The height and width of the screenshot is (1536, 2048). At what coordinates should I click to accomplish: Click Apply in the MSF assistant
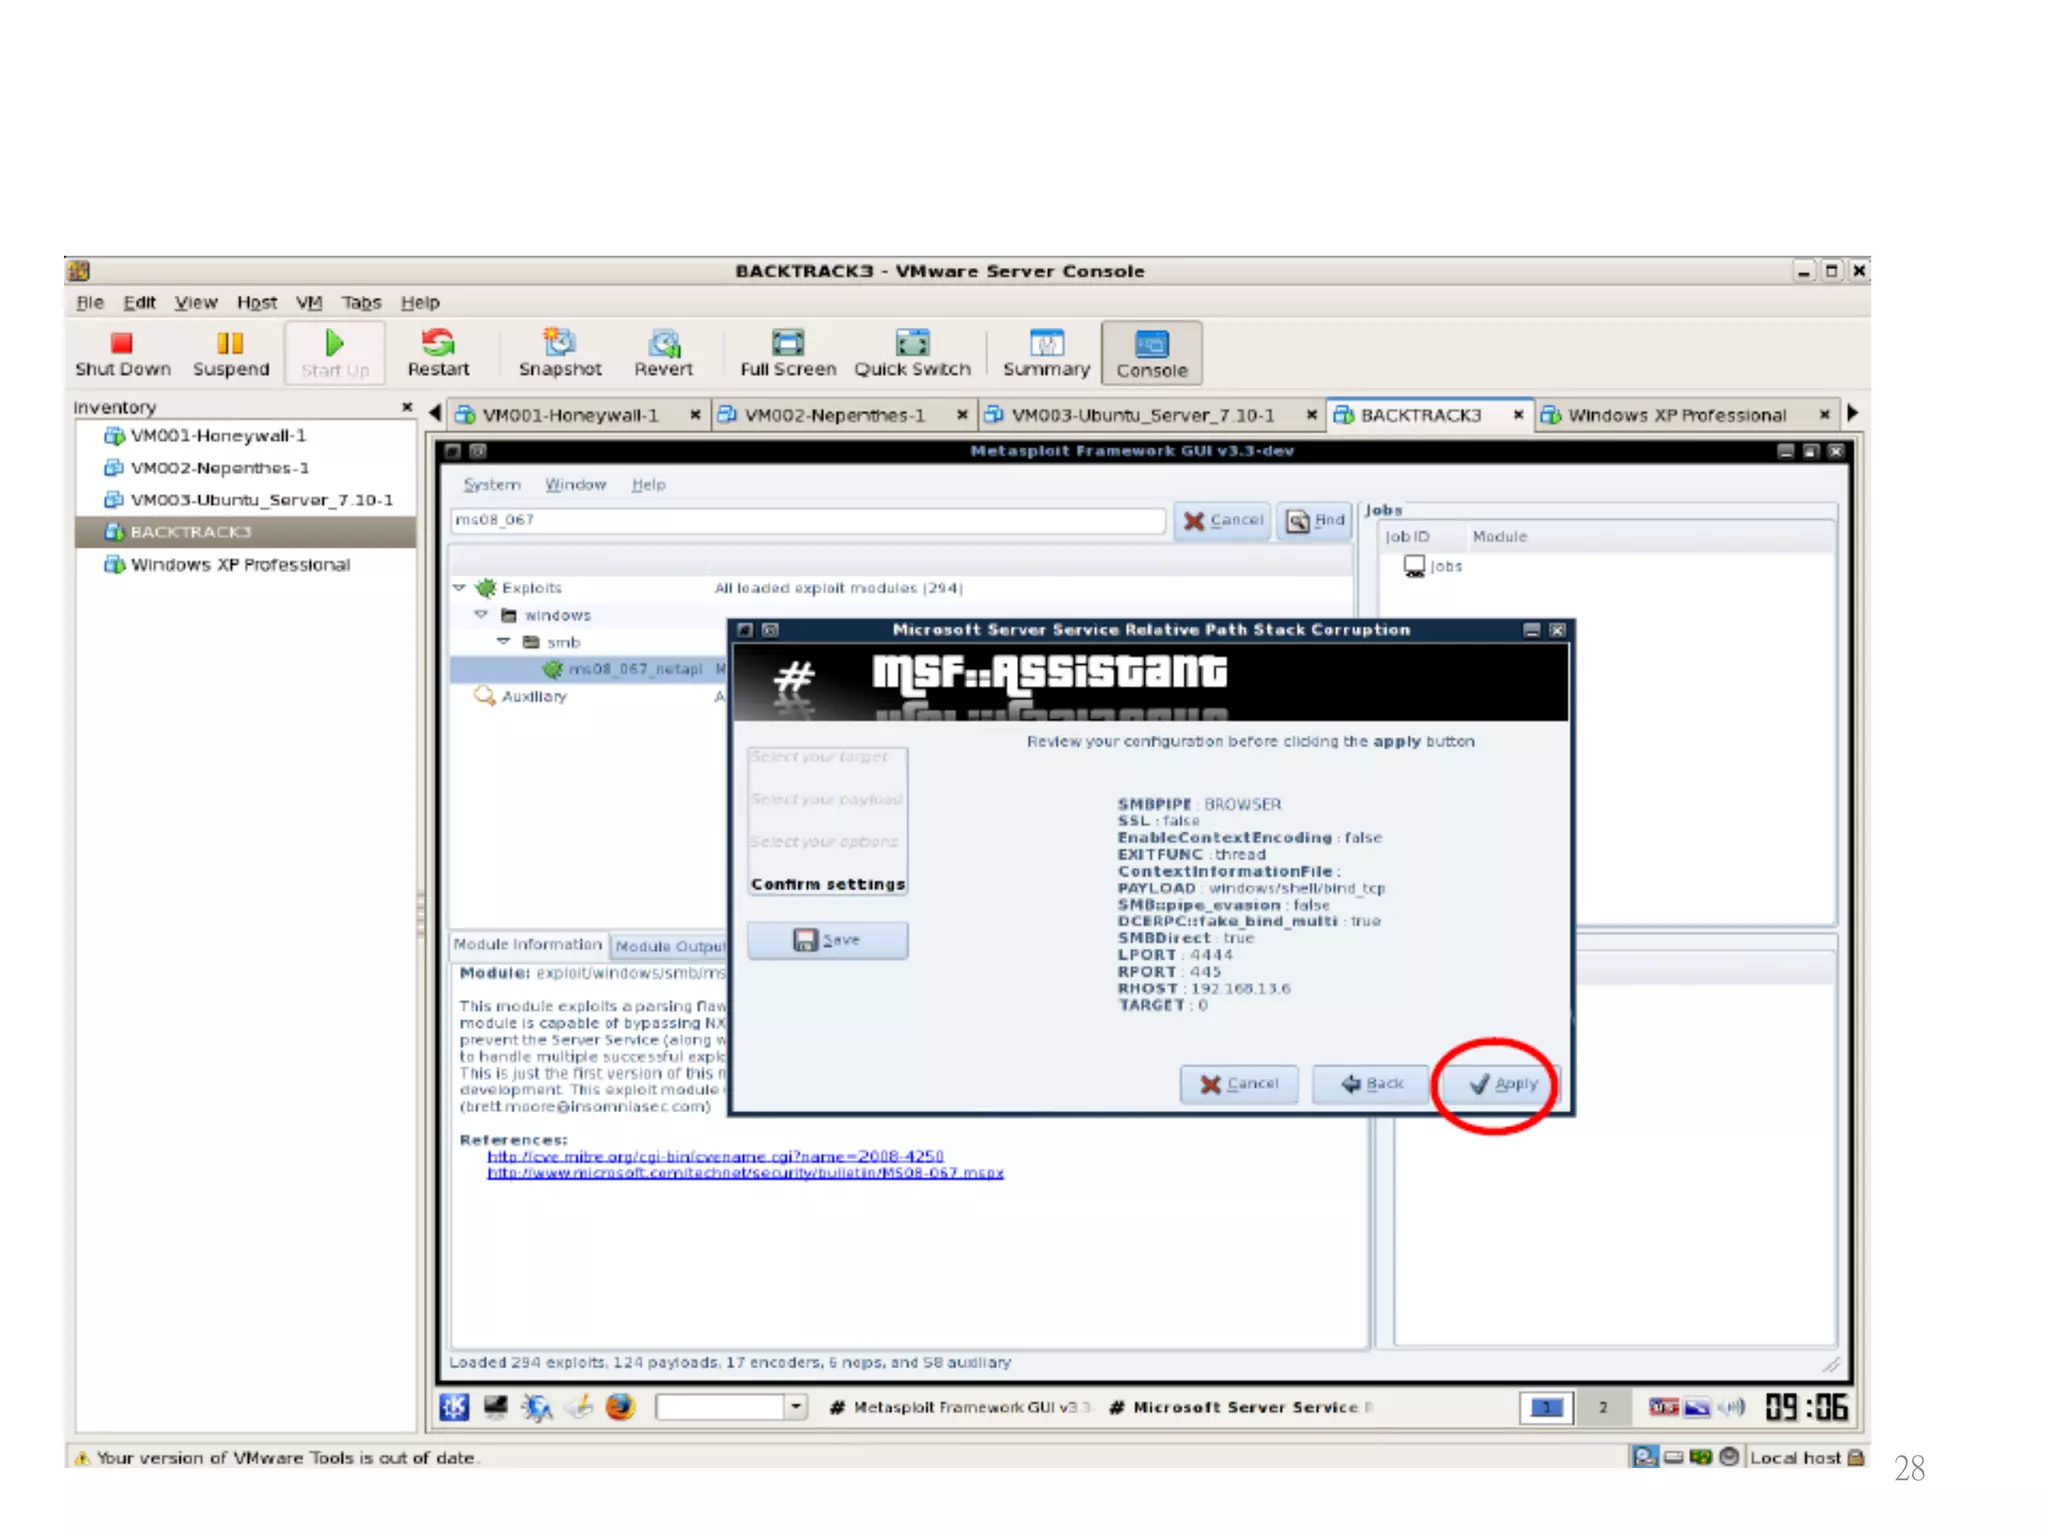(1503, 1084)
